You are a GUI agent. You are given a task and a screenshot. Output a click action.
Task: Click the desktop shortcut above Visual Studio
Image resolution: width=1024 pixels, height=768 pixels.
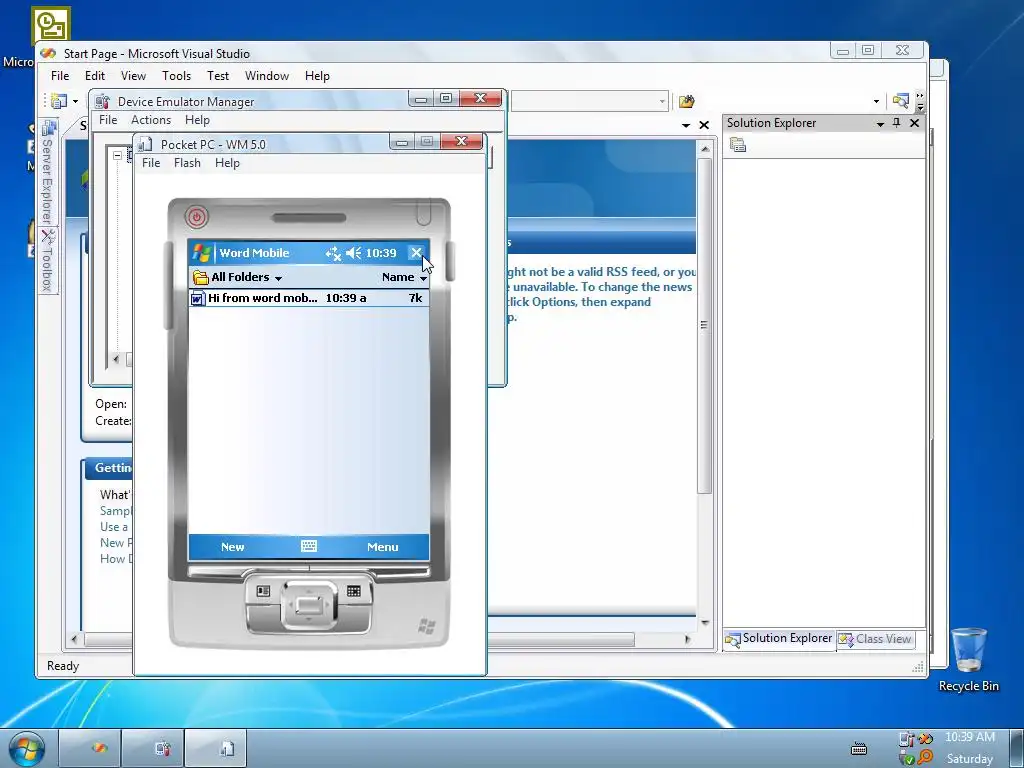(x=51, y=25)
